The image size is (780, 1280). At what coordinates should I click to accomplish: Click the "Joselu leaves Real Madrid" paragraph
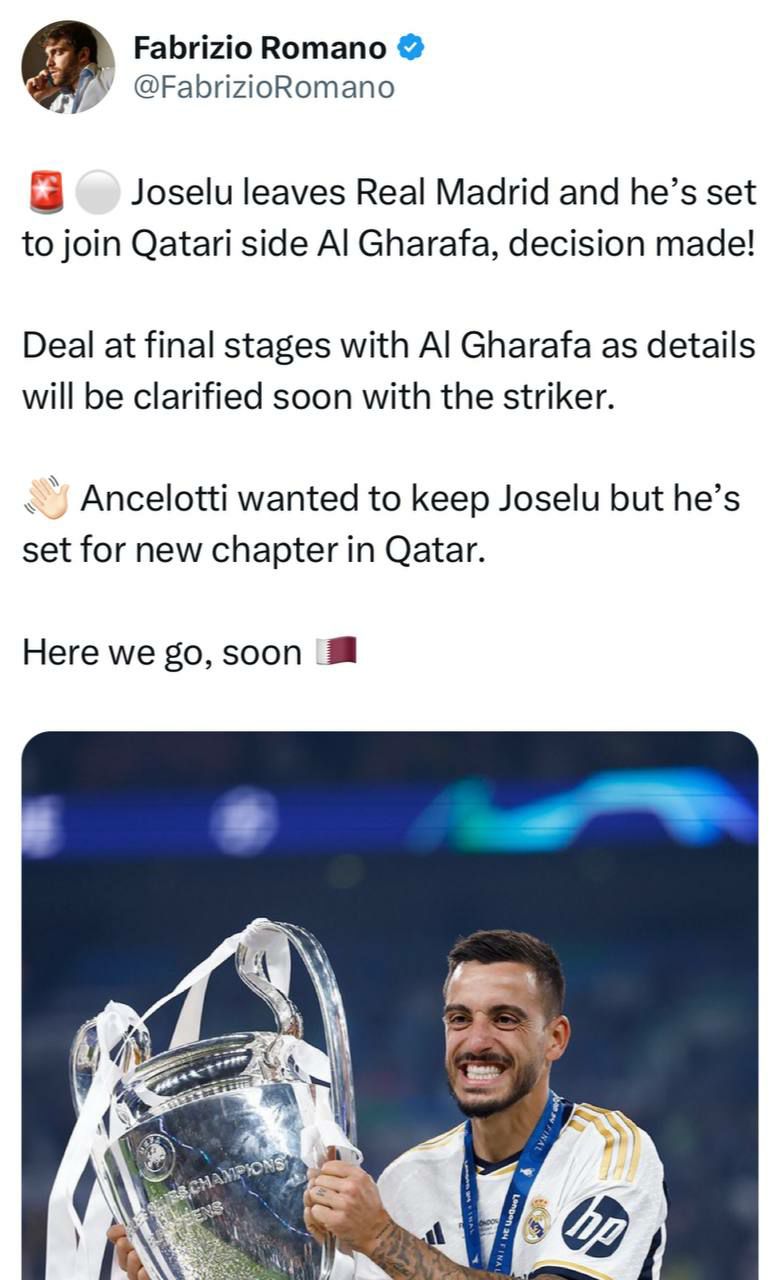pyautogui.click(x=390, y=217)
